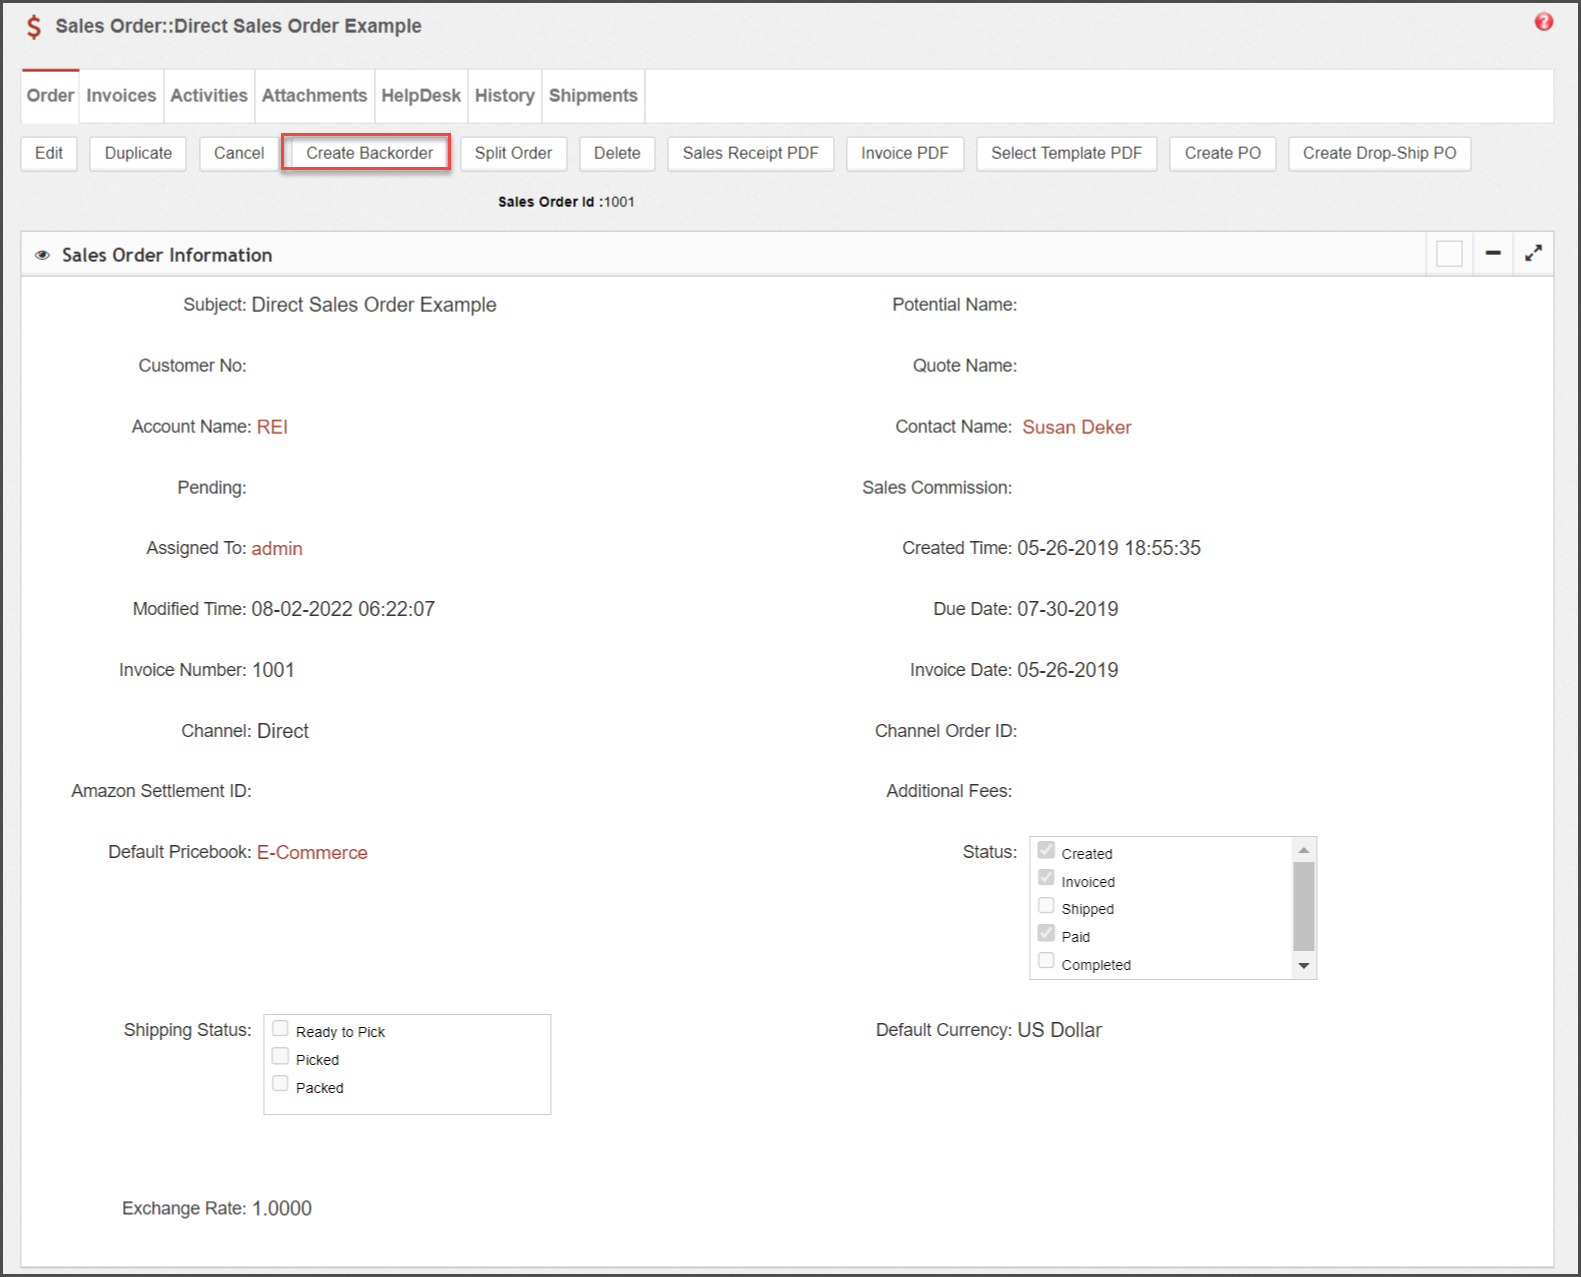The height and width of the screenshot is (1277, 1581).
Task: Click the Split Order button
Action: coord(513,153)
